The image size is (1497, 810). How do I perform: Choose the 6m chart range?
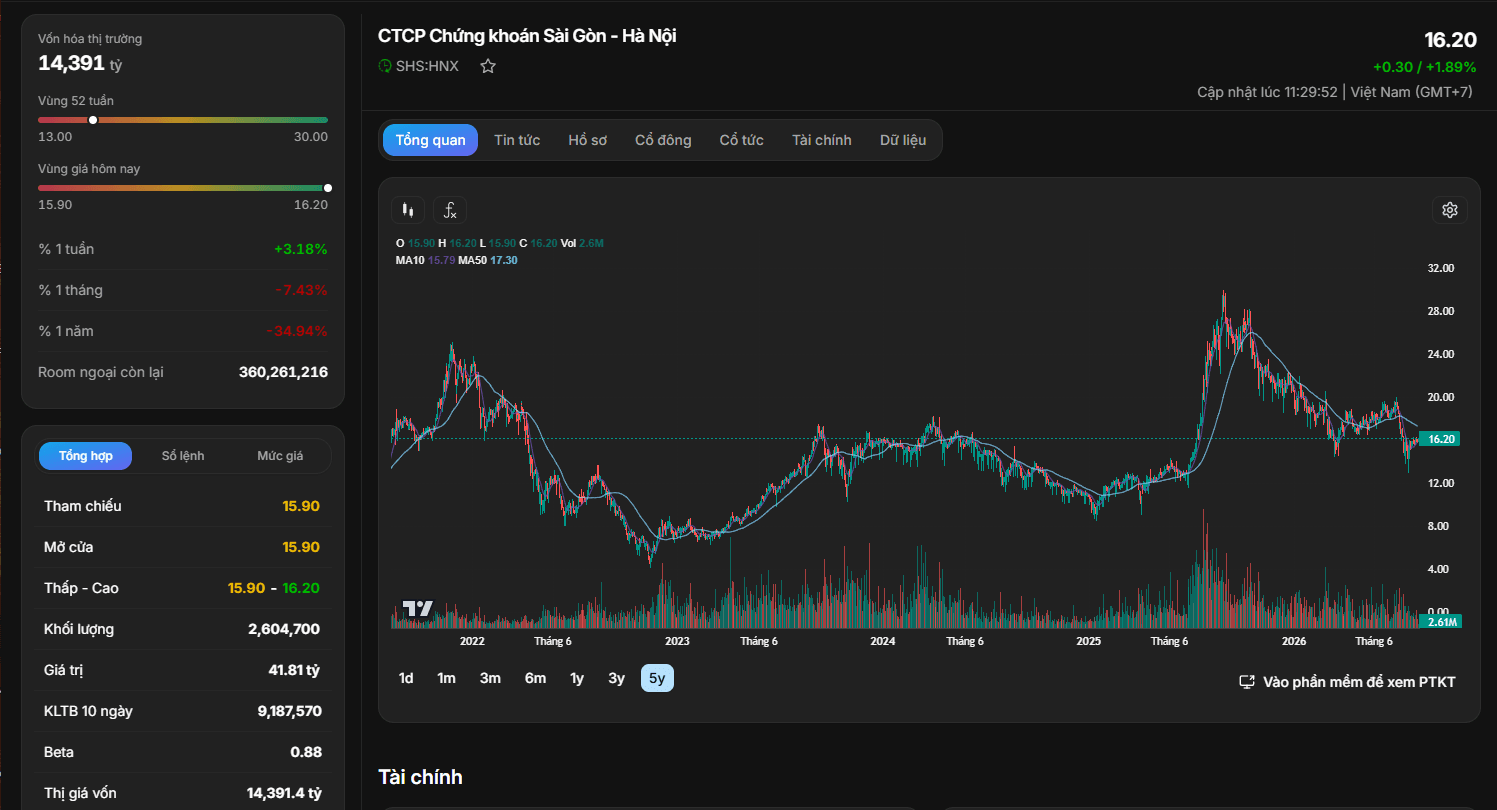tap(535, 678)
